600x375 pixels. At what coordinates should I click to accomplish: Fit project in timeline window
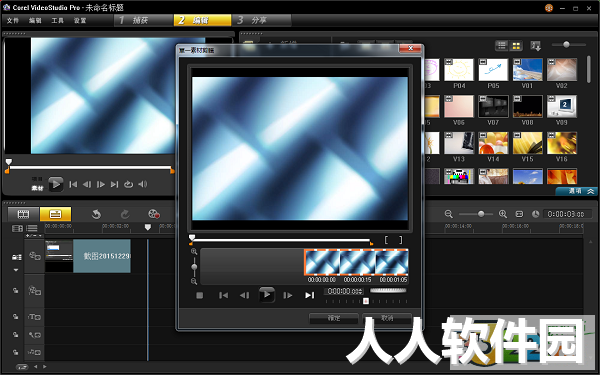(519, 214)
